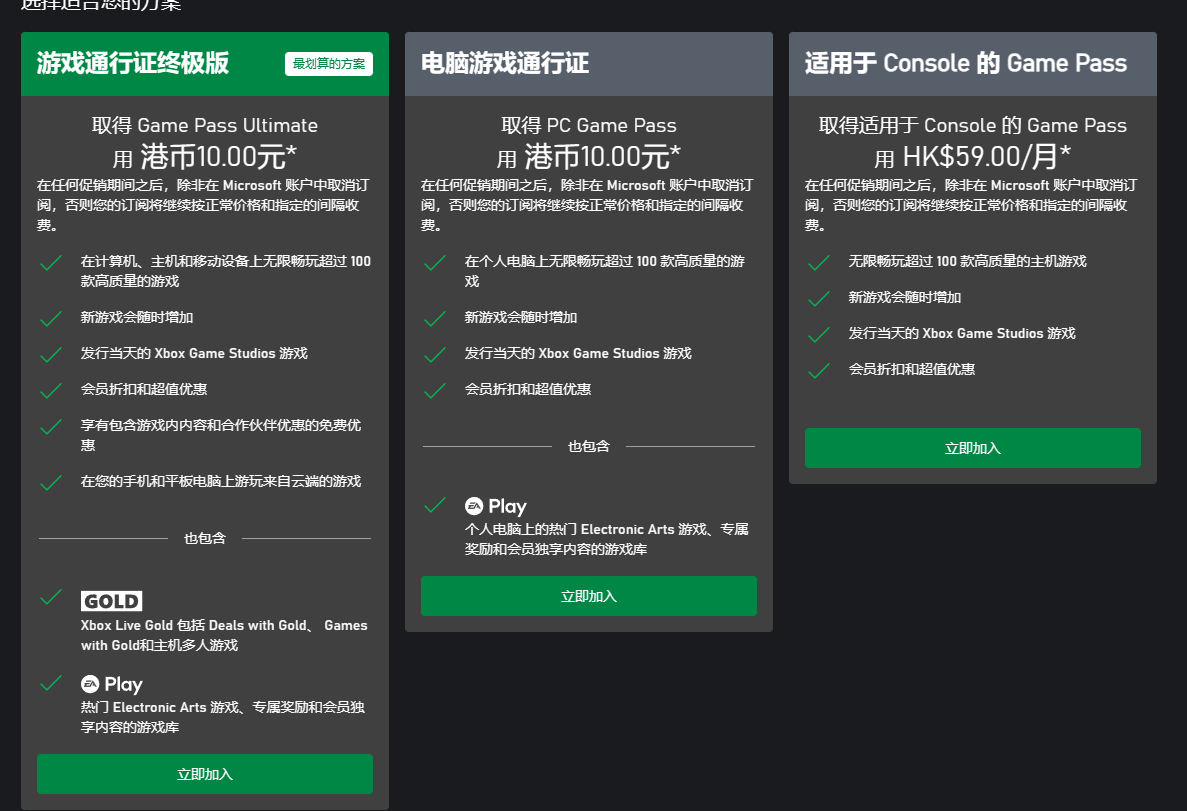Select the 最划算的方案 badge

[329, 64]
